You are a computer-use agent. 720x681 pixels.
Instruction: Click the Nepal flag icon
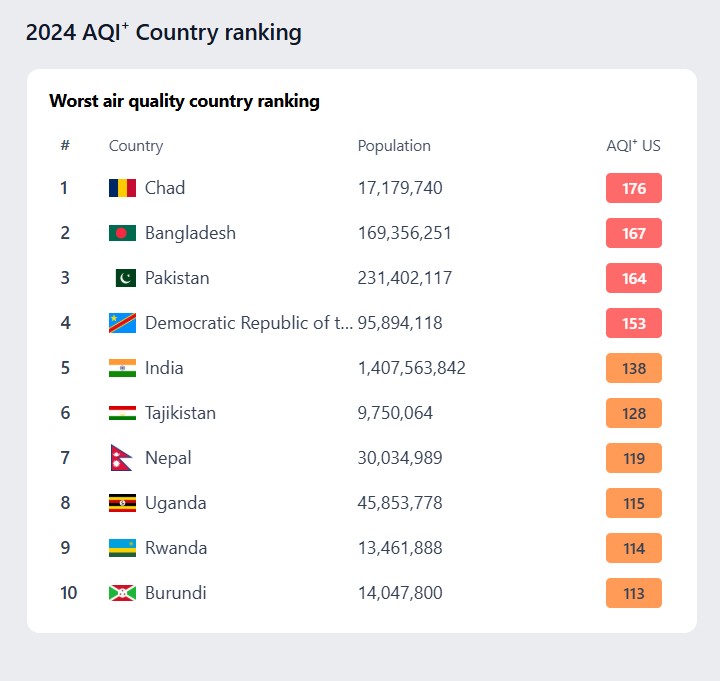tap(121, 458)
